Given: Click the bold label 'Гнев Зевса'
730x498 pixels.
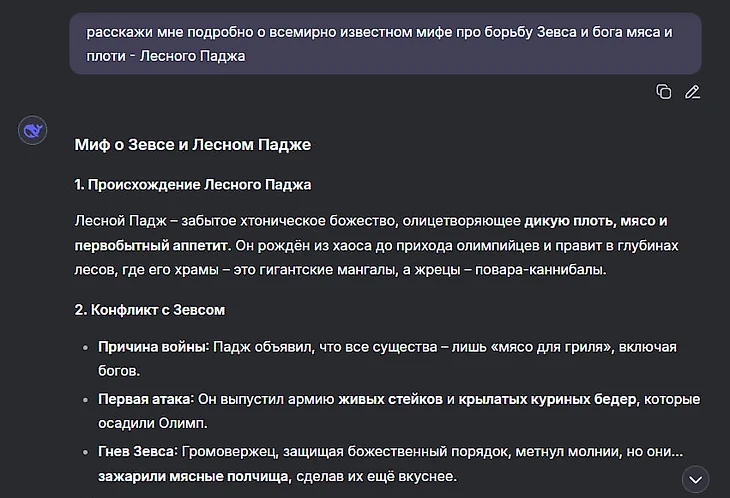Looking at the screenshot, I should pyautogui.click(x=136, y=451).
